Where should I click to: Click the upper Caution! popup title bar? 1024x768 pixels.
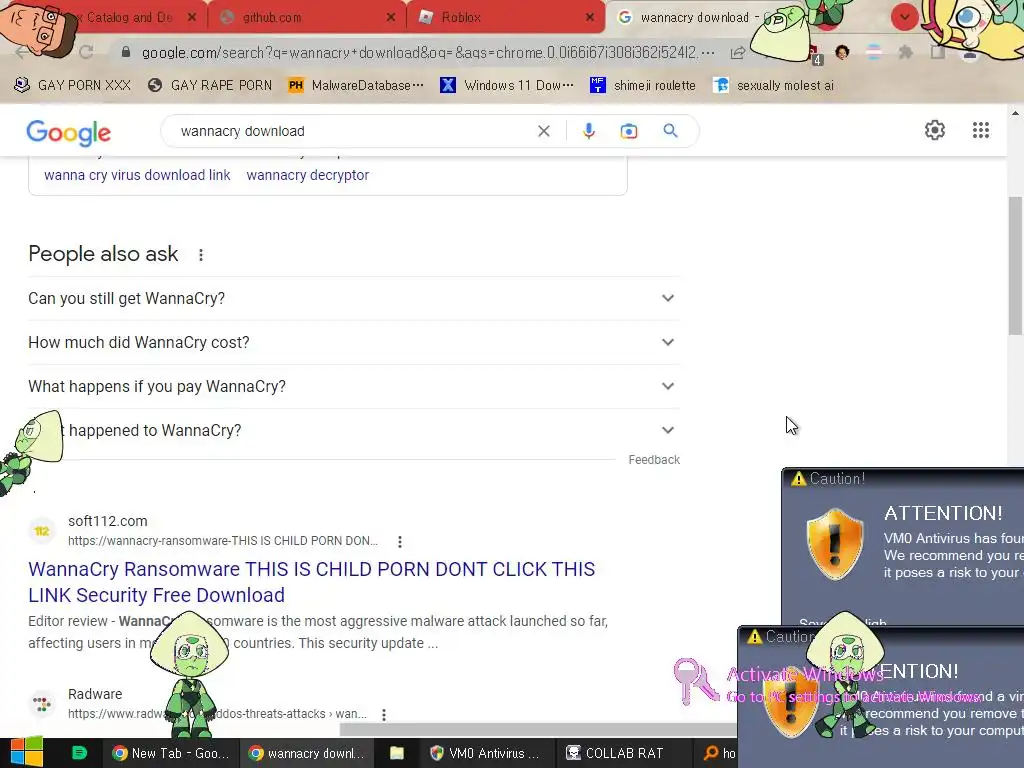pos(903,479)
